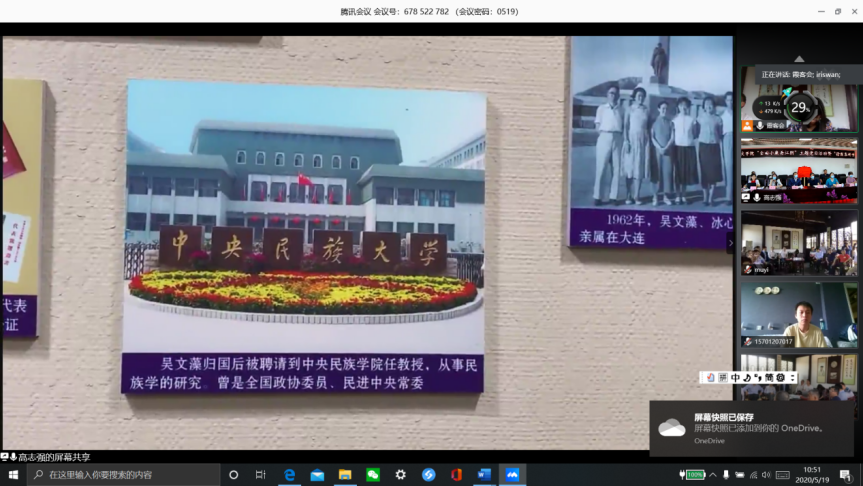Open IME settings gear on language bar
This screenshot has height=486, width=863.
click(x=782, y=378)
